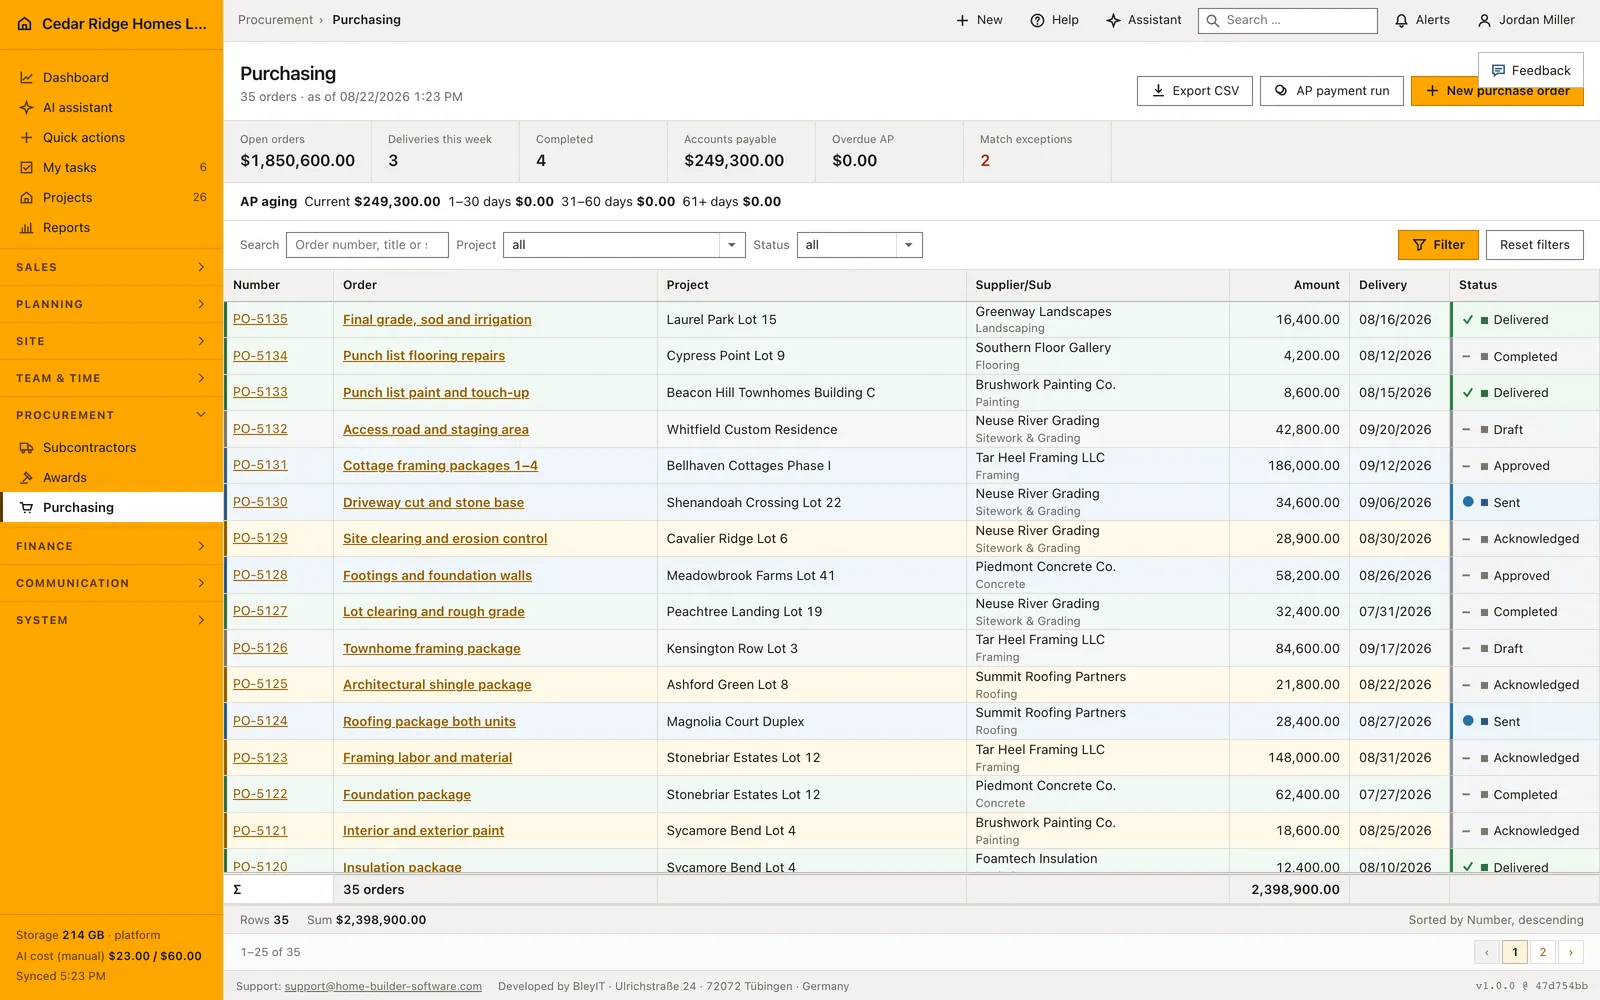The width and height of the screenshot is (1600, 1000).
Task: Go to Reports in the sidebar
Action: 111,228
